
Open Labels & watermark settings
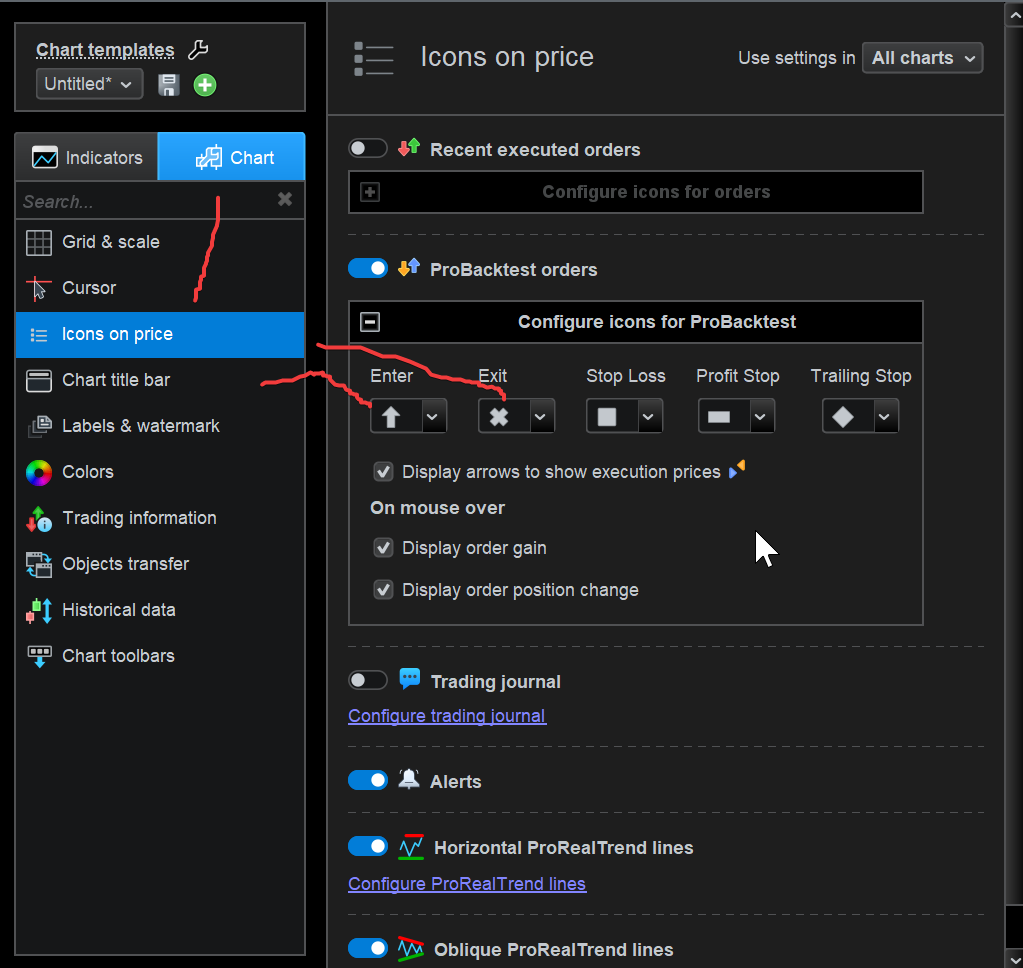tap(160, 427)
